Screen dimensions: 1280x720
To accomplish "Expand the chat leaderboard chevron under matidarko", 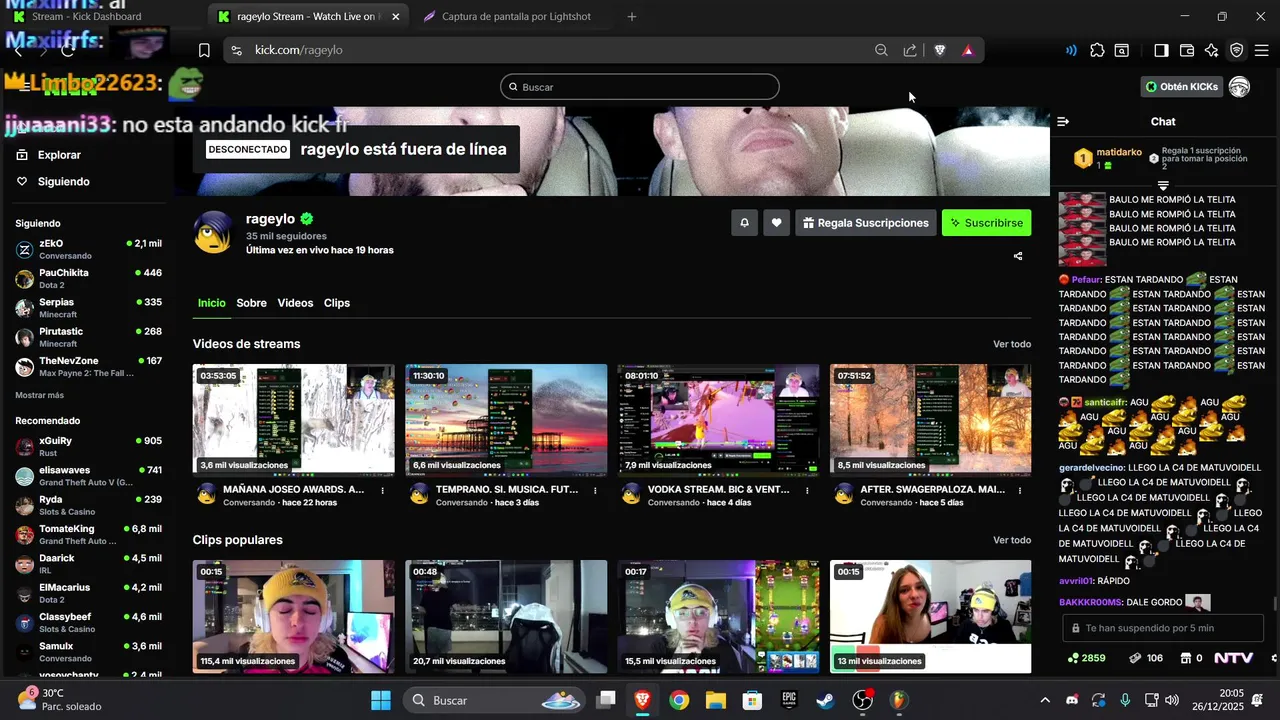I will tap(1163, 186).
